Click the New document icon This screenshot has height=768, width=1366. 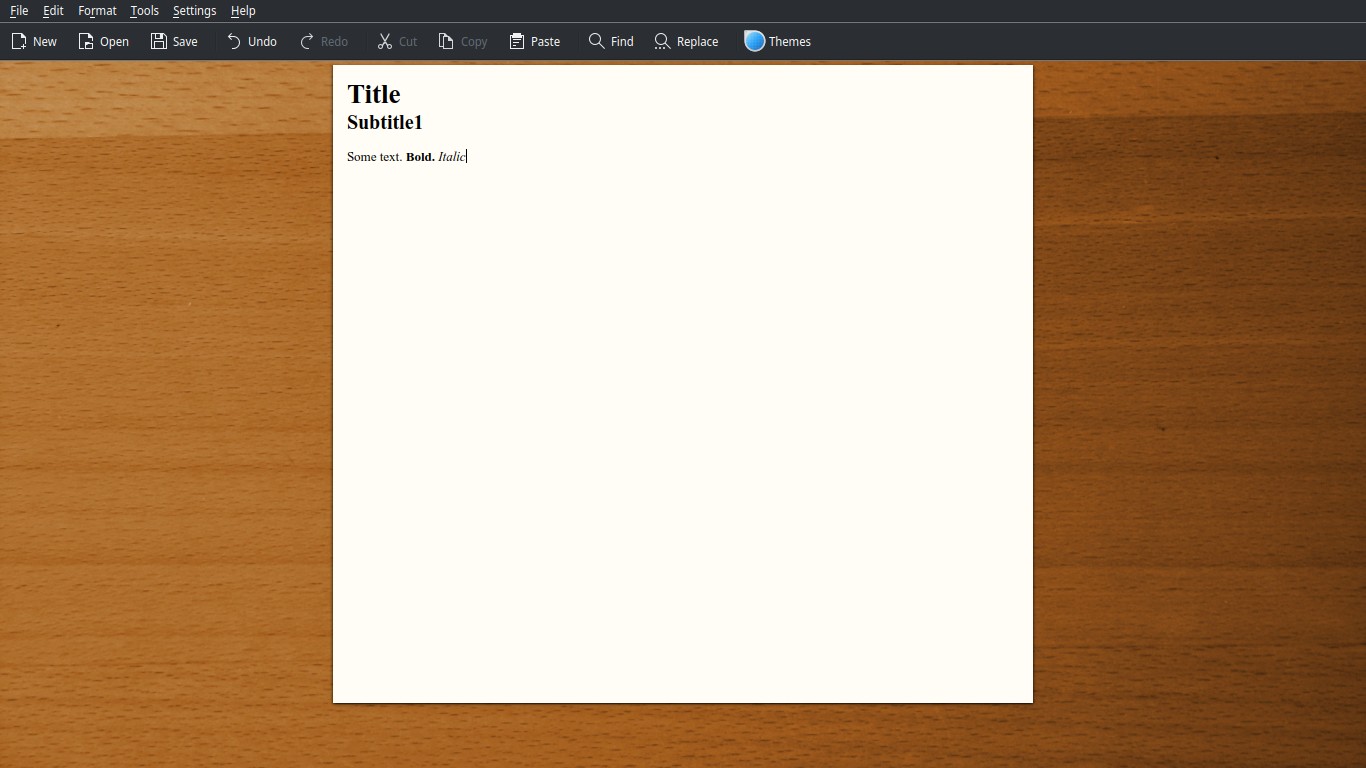19,41
